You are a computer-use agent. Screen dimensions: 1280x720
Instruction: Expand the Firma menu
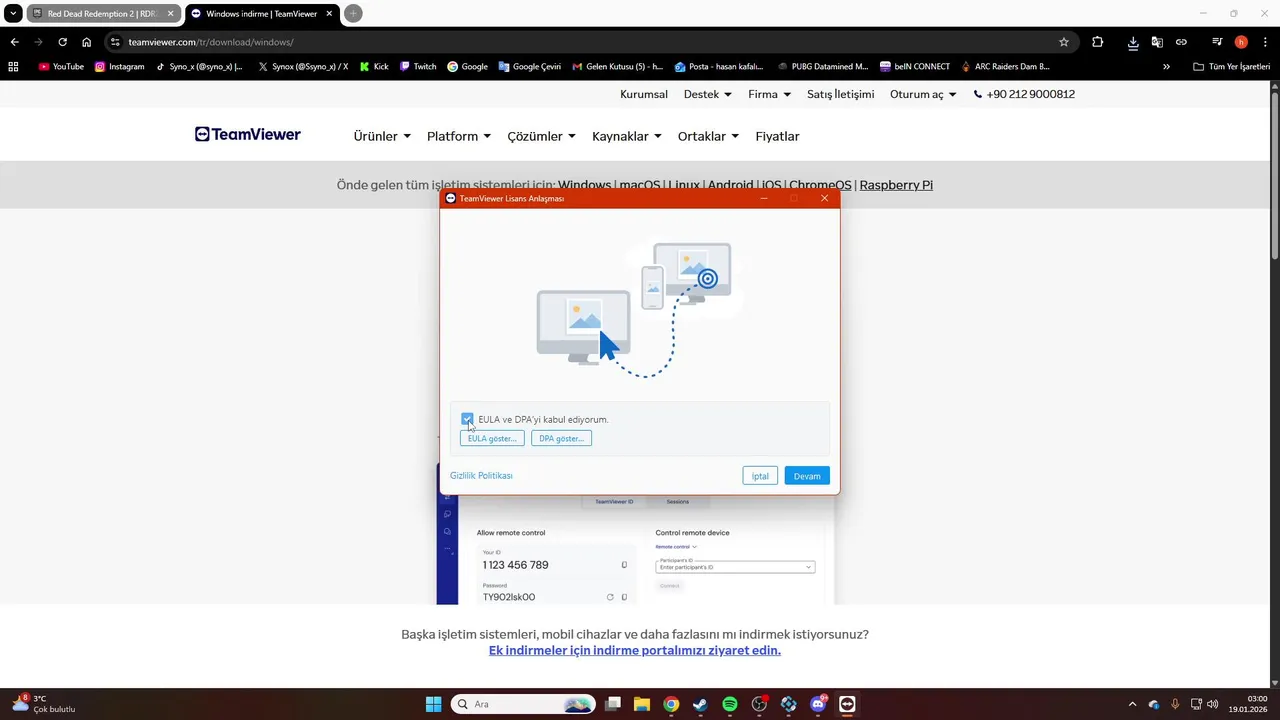pos(770,94)
